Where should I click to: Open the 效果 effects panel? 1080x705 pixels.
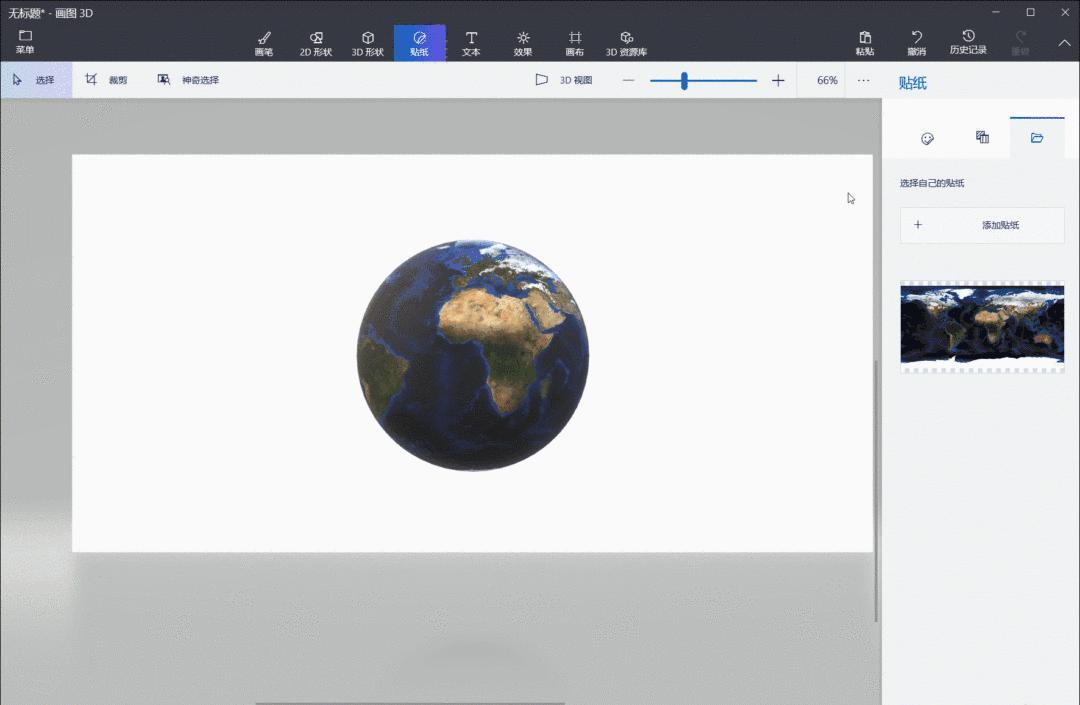(x=523, y=43)
